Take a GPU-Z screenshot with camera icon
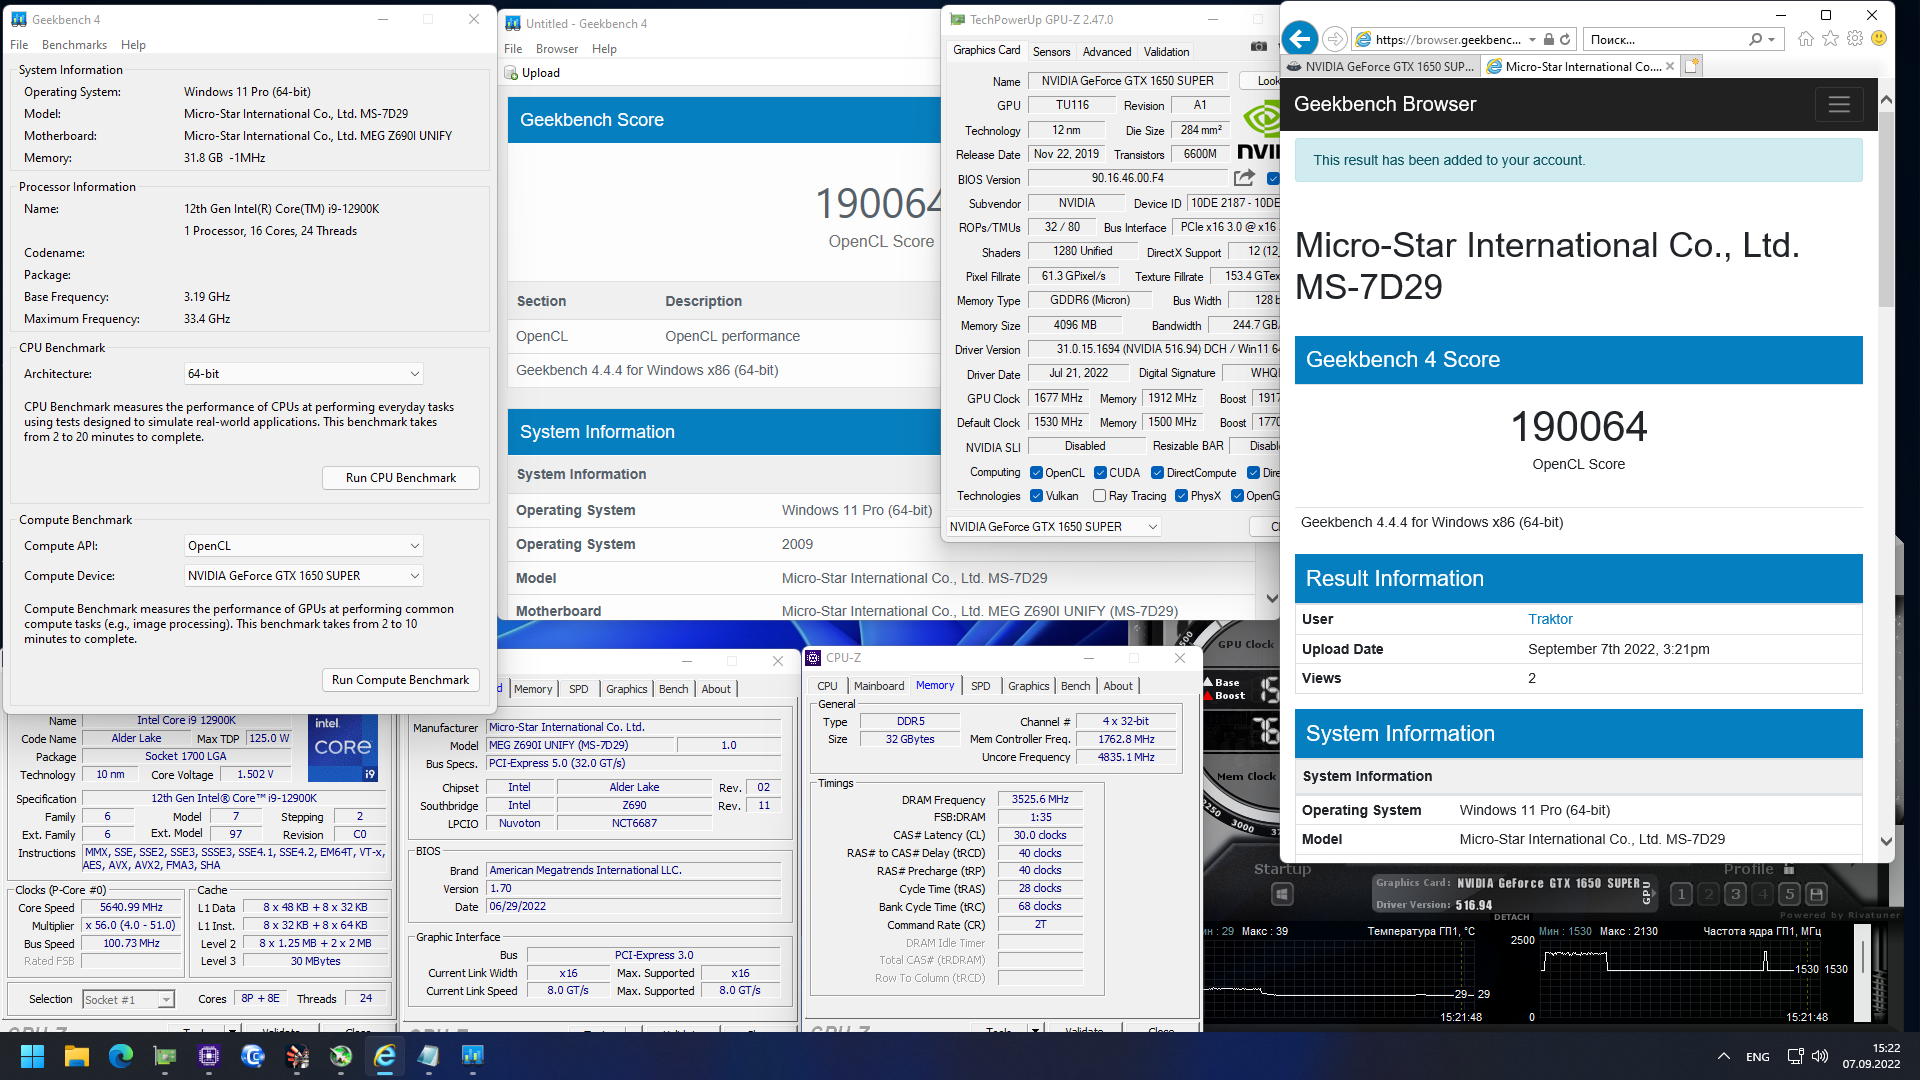This screenshot has width=1920, height=1080. (x=1258, y=46)
